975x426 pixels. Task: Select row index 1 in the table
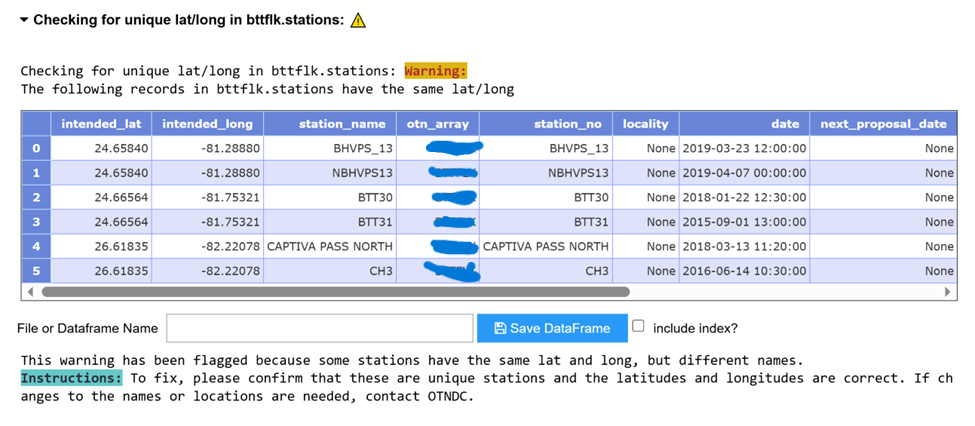(36, 173)
